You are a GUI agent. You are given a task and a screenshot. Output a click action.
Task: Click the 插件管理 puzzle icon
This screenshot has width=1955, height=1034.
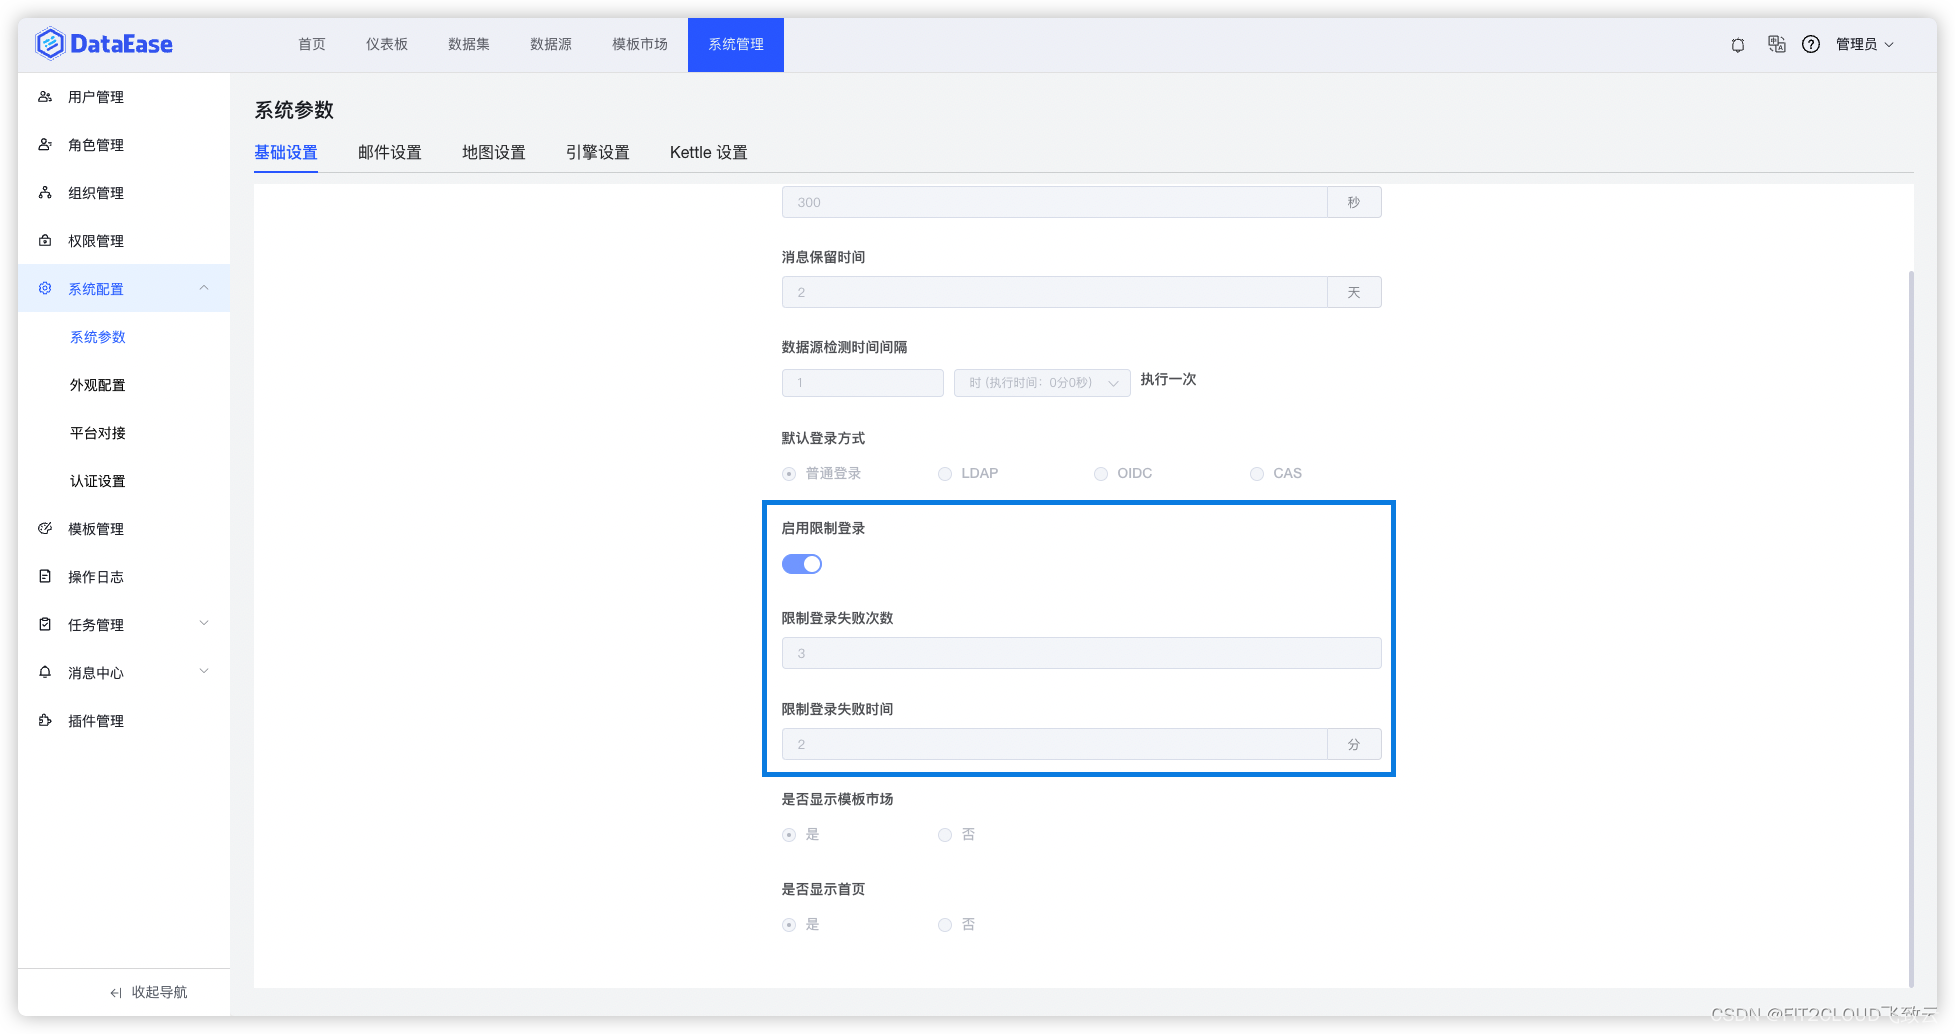pos(45,721)
